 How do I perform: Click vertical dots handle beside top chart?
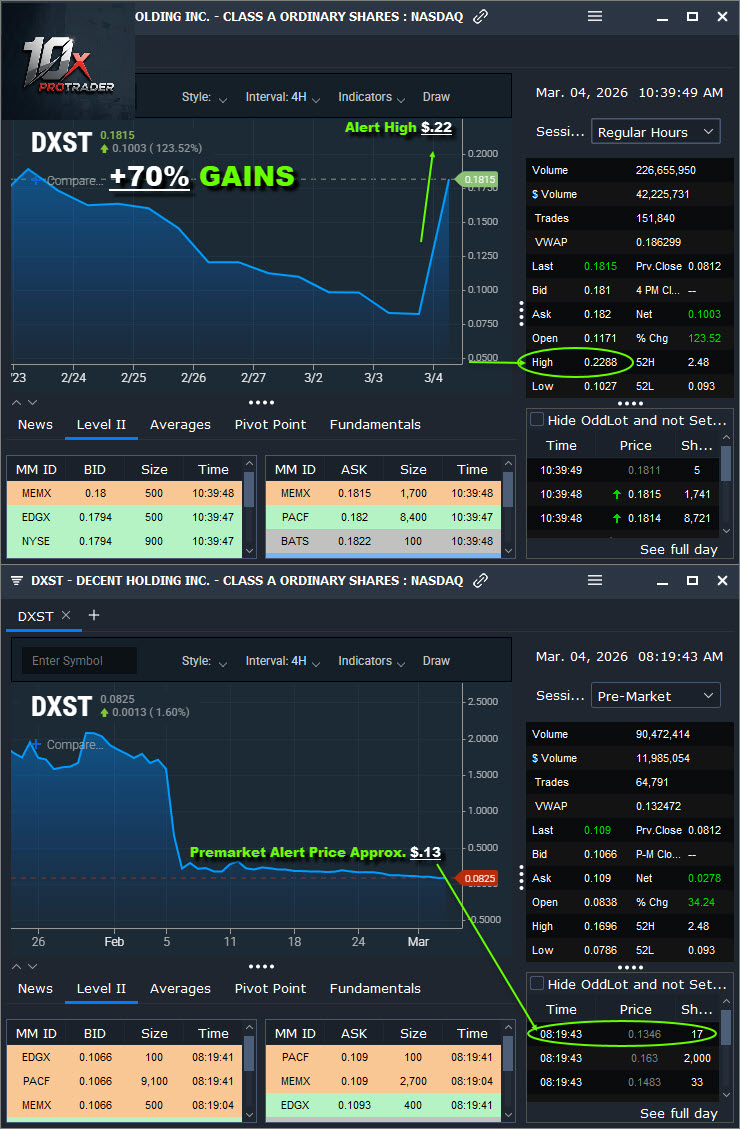[521, 313]
